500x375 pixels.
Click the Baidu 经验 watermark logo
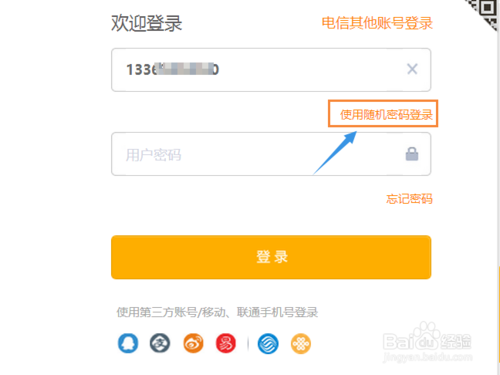(427, 337)
